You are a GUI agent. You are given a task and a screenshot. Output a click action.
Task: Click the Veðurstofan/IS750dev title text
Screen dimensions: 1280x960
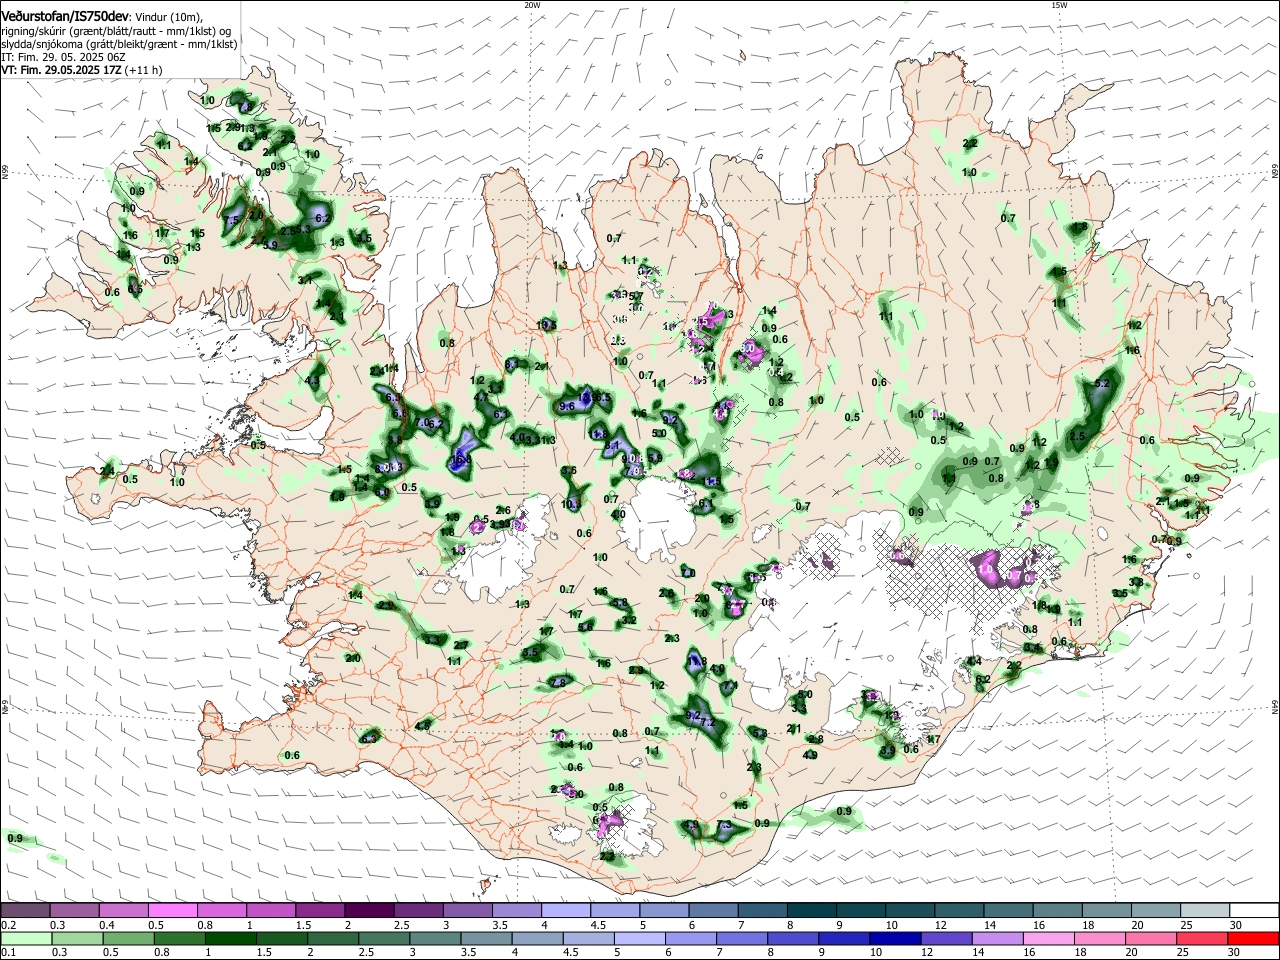point(64,17)
